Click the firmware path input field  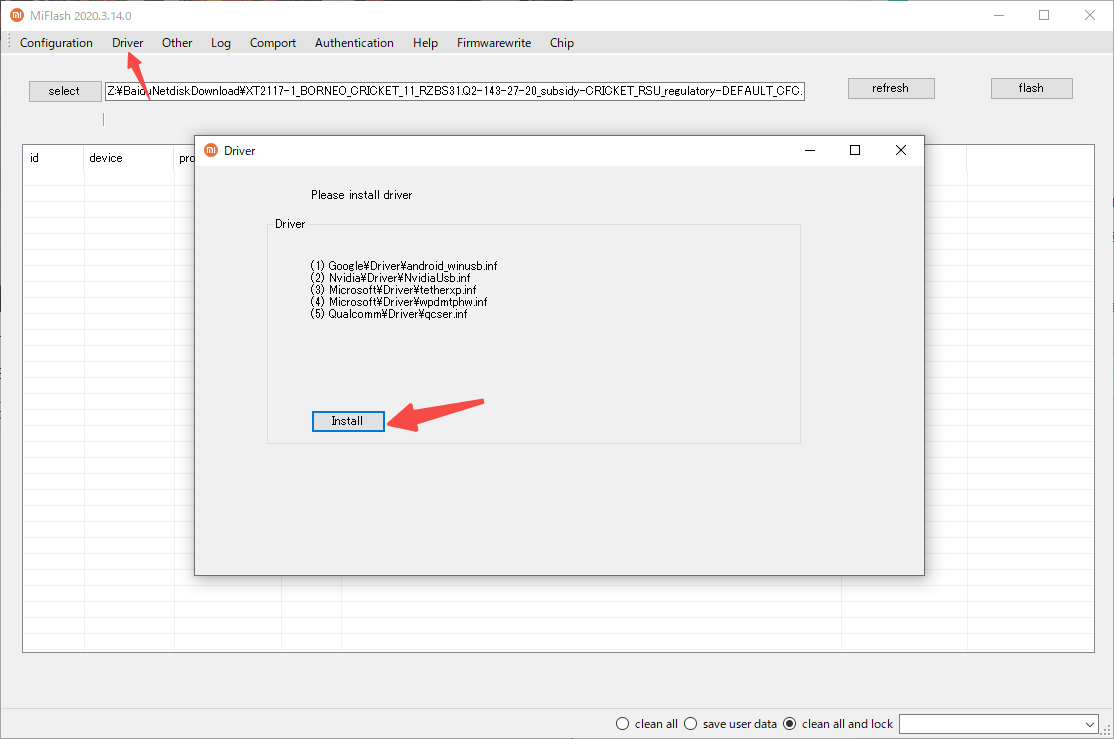pos(455,91)
